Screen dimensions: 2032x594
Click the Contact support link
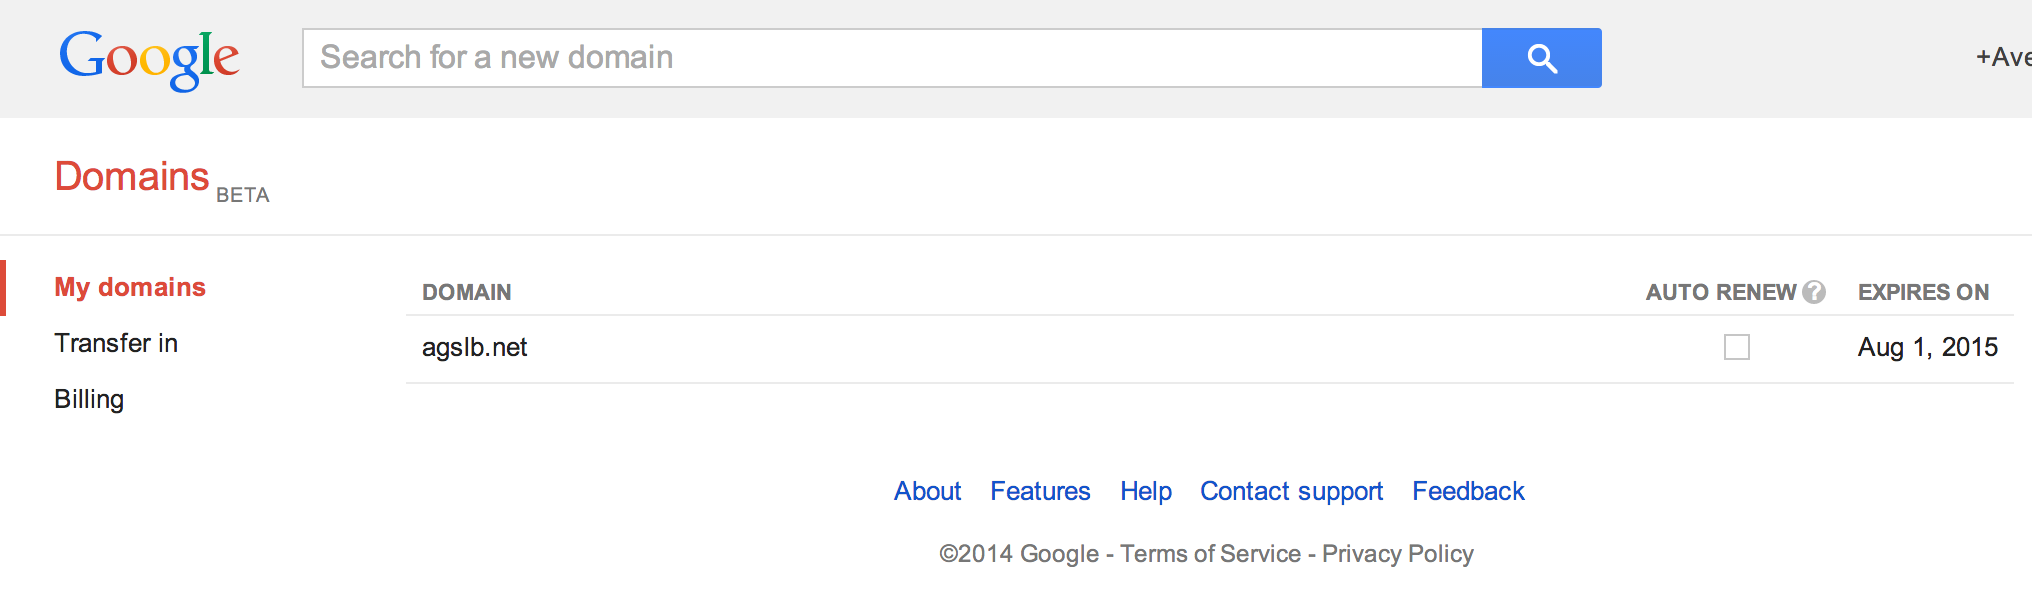pos(1291,492)
